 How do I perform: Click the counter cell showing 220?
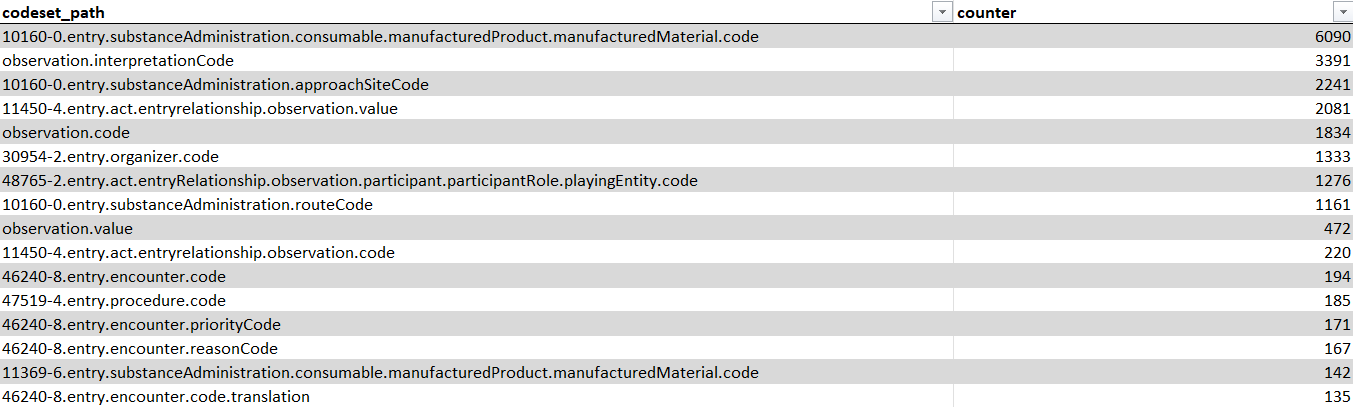(1153, 252)
